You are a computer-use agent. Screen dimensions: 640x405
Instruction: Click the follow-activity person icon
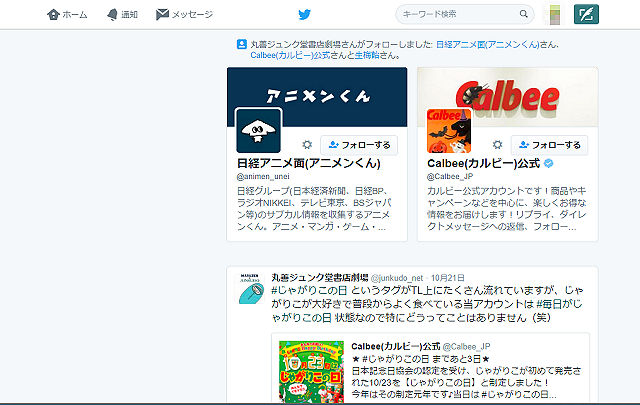[242, 44]
